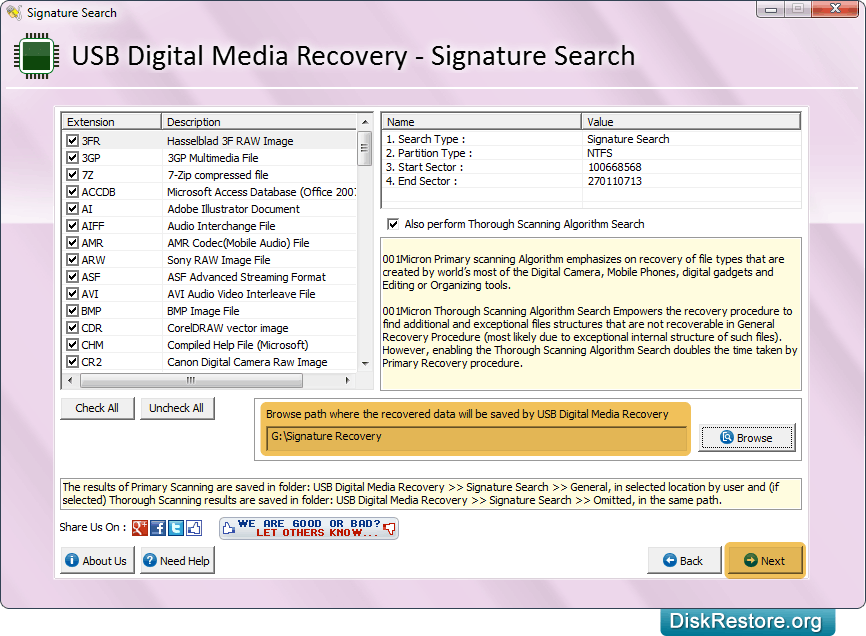Viewport: 866px width, 636px height.
Task: Click the Signature Search title bar icon
Action: point(14,12)
